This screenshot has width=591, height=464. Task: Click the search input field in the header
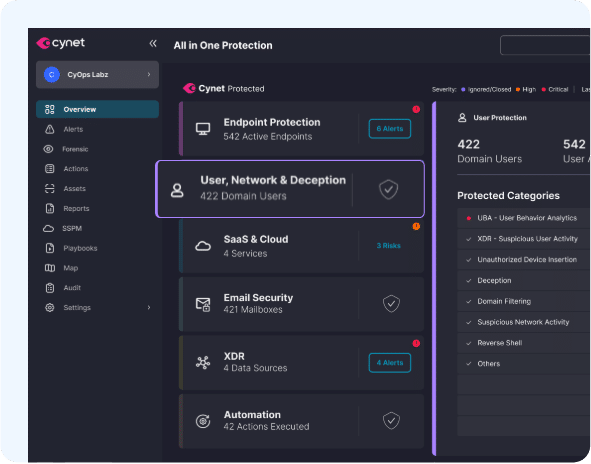[545, 45]
